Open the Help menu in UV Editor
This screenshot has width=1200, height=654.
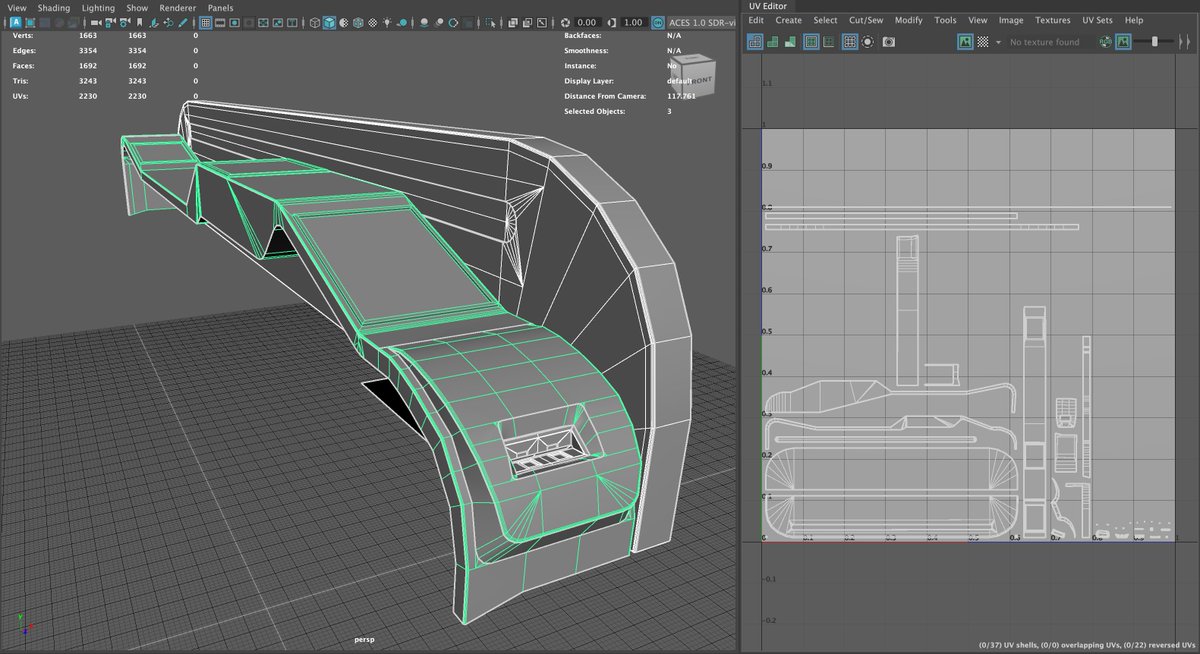1134,20
